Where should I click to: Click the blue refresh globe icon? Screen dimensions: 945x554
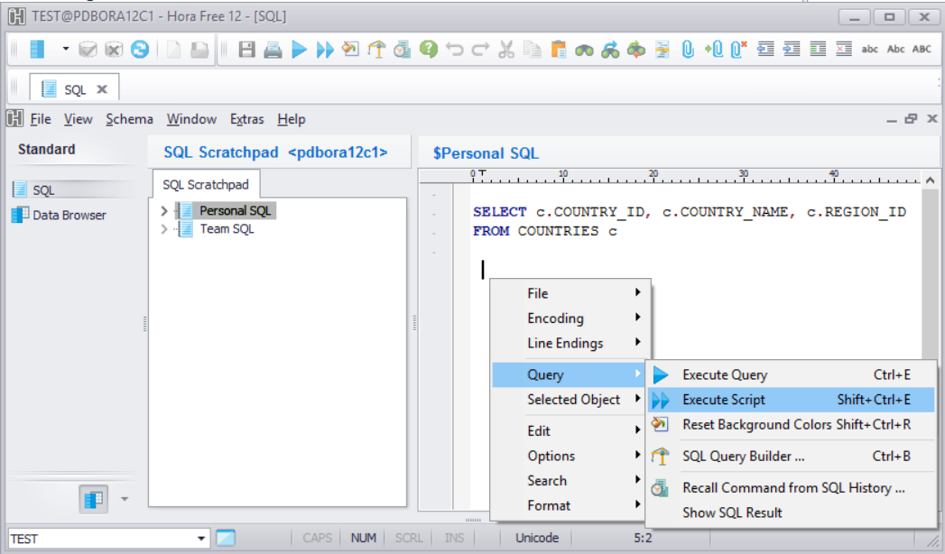tap(140, 49)
